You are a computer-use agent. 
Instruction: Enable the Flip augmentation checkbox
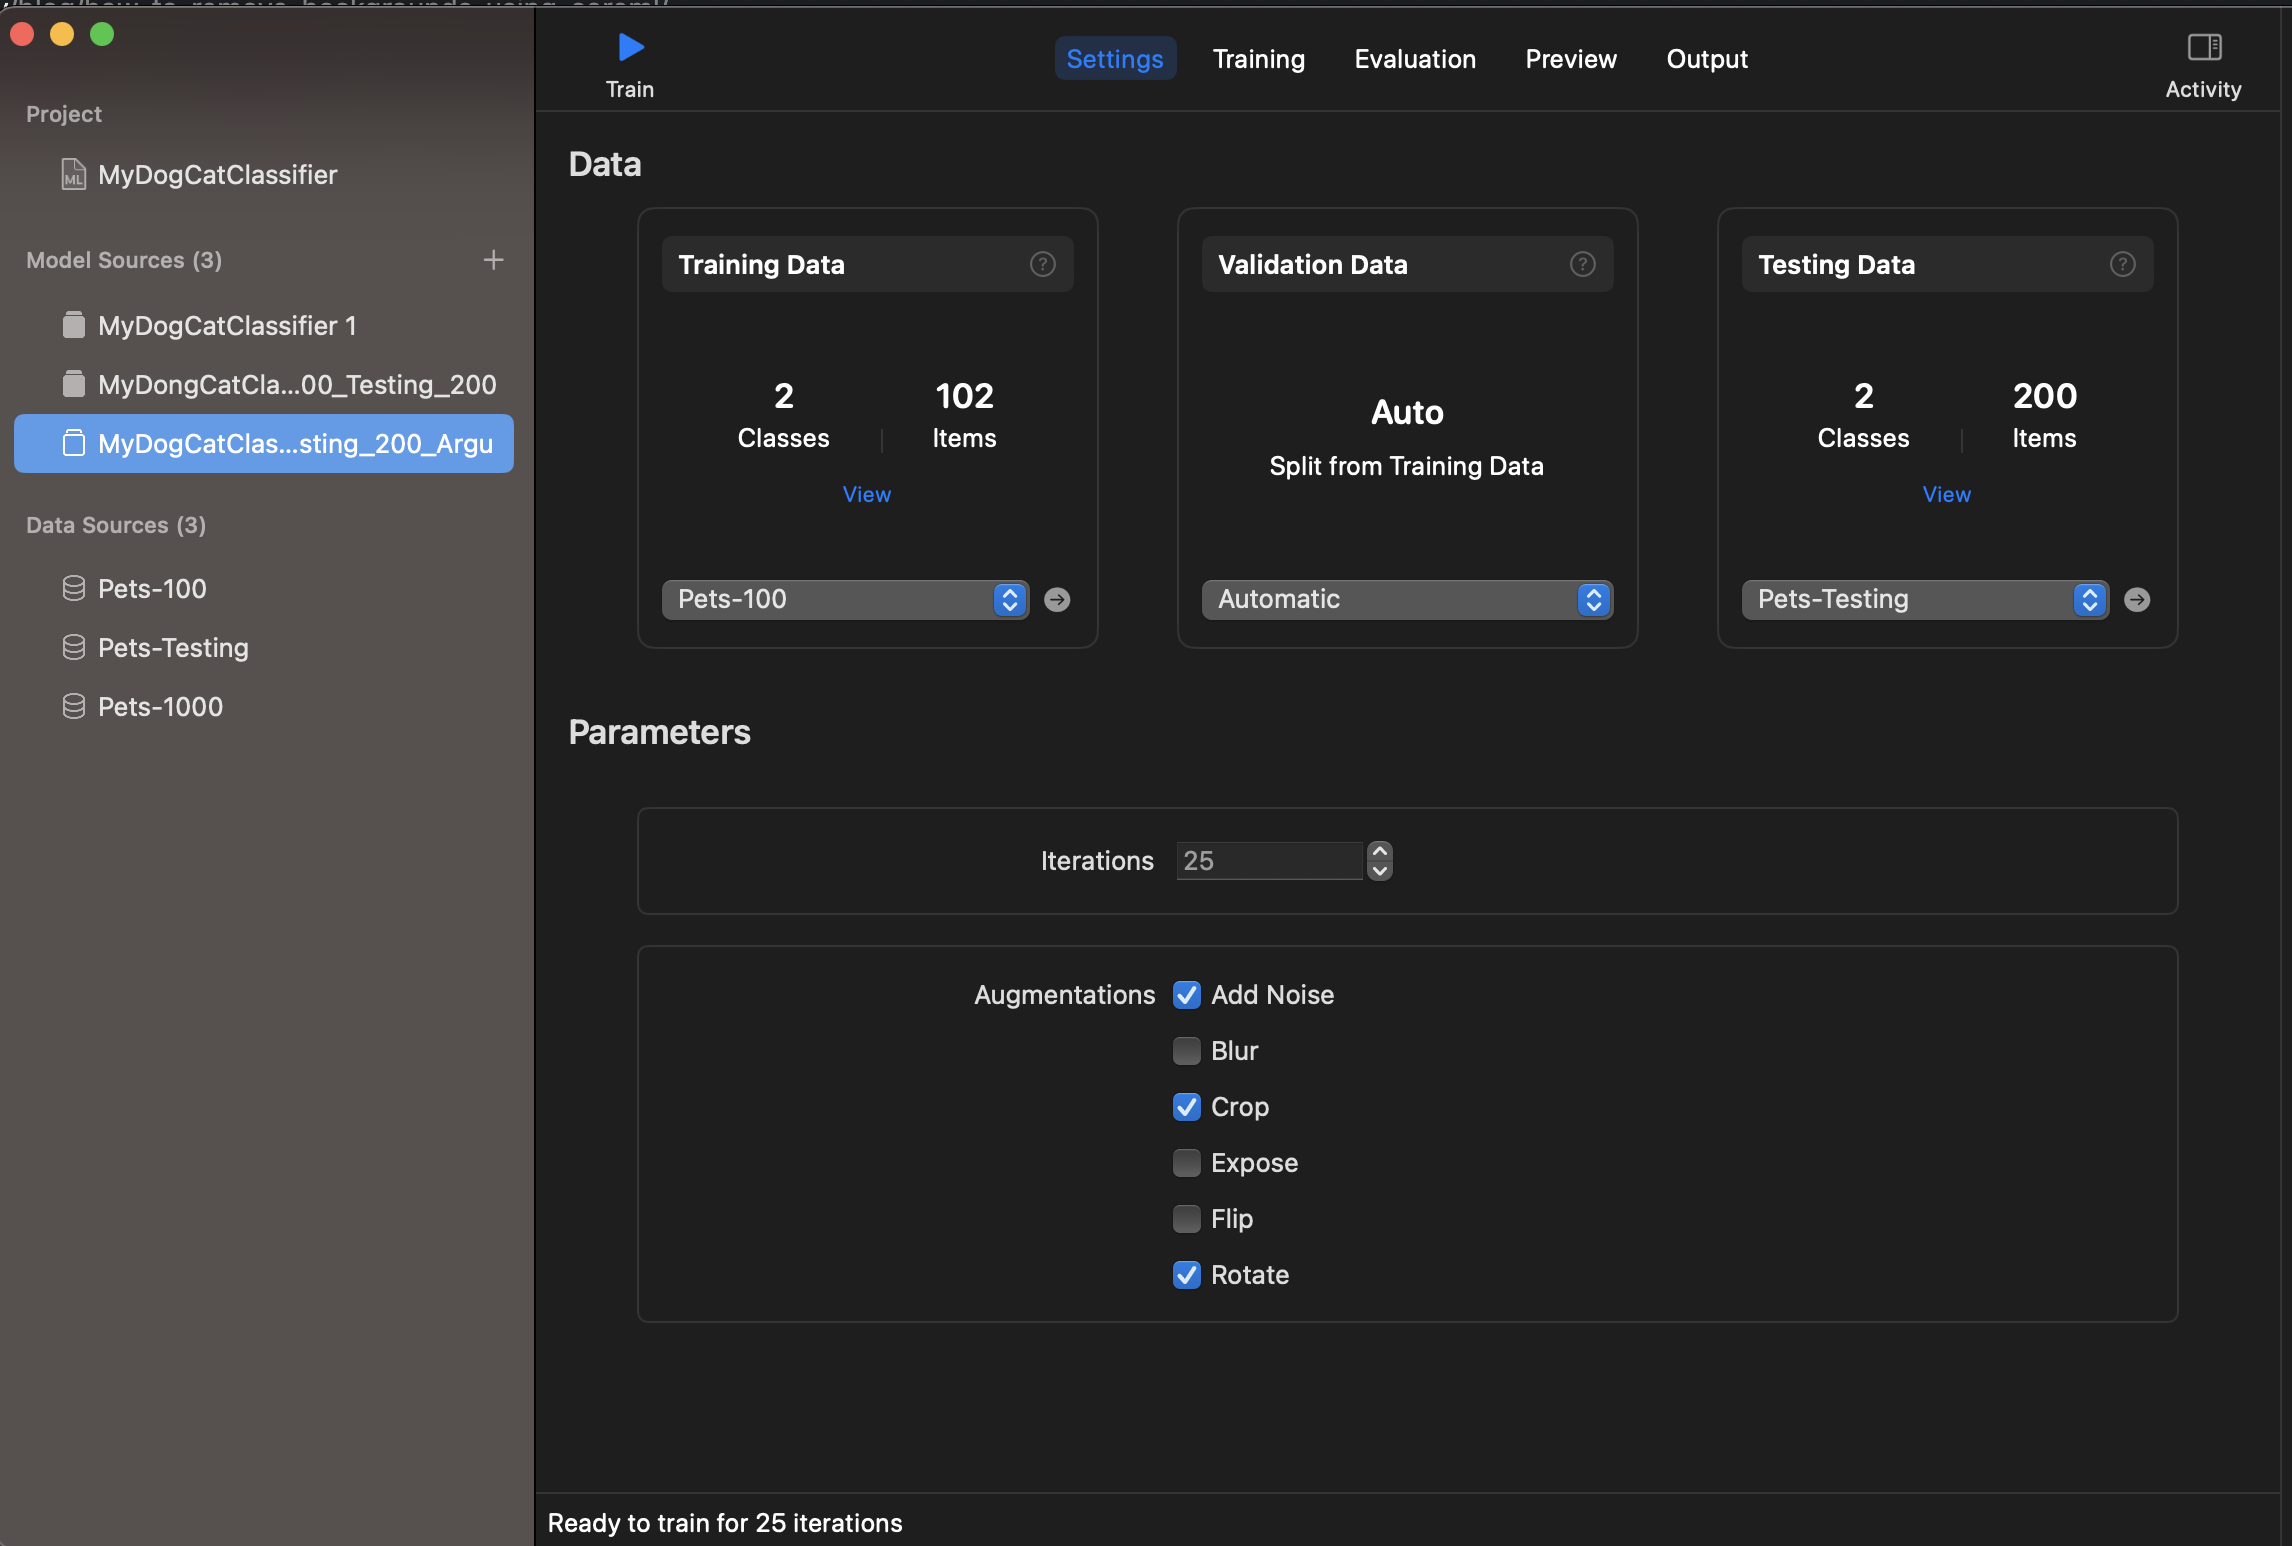(x=1187, y=1219)
